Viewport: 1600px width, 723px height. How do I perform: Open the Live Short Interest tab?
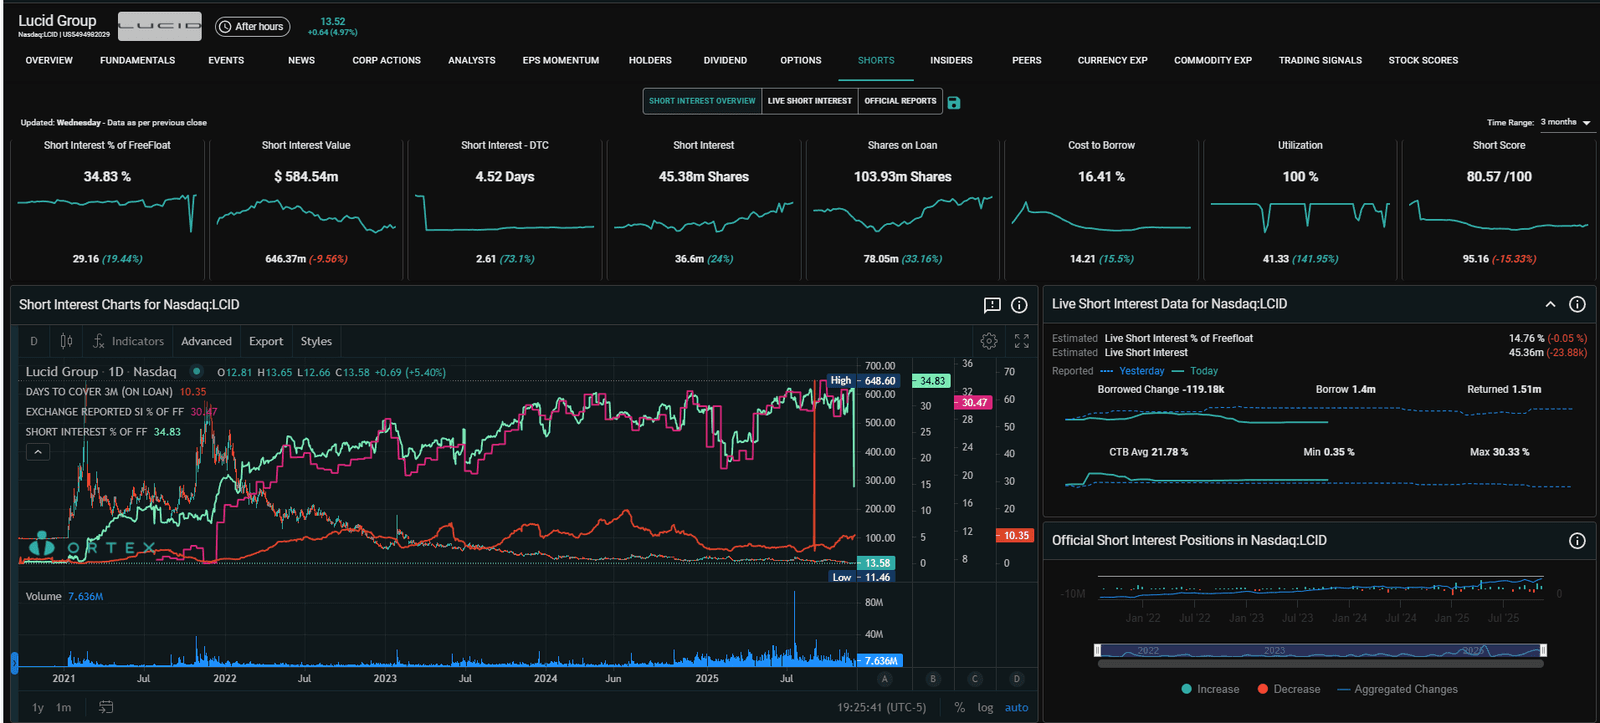[x=809, y=101]
